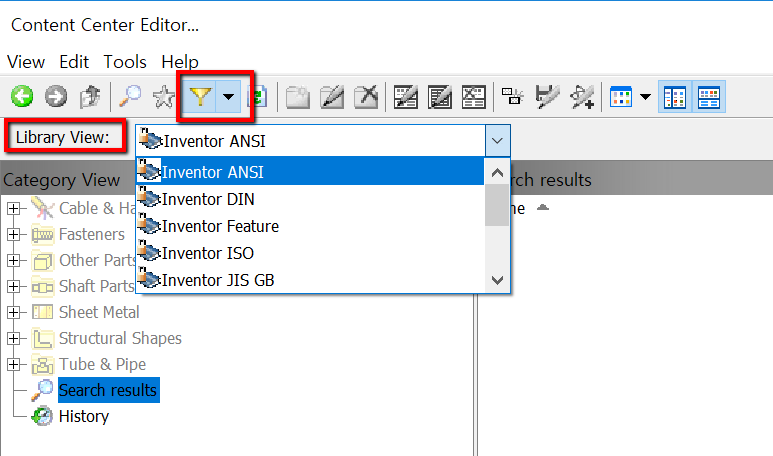
Task: Click the Family Properties table icon
Action: click(406, 97)
